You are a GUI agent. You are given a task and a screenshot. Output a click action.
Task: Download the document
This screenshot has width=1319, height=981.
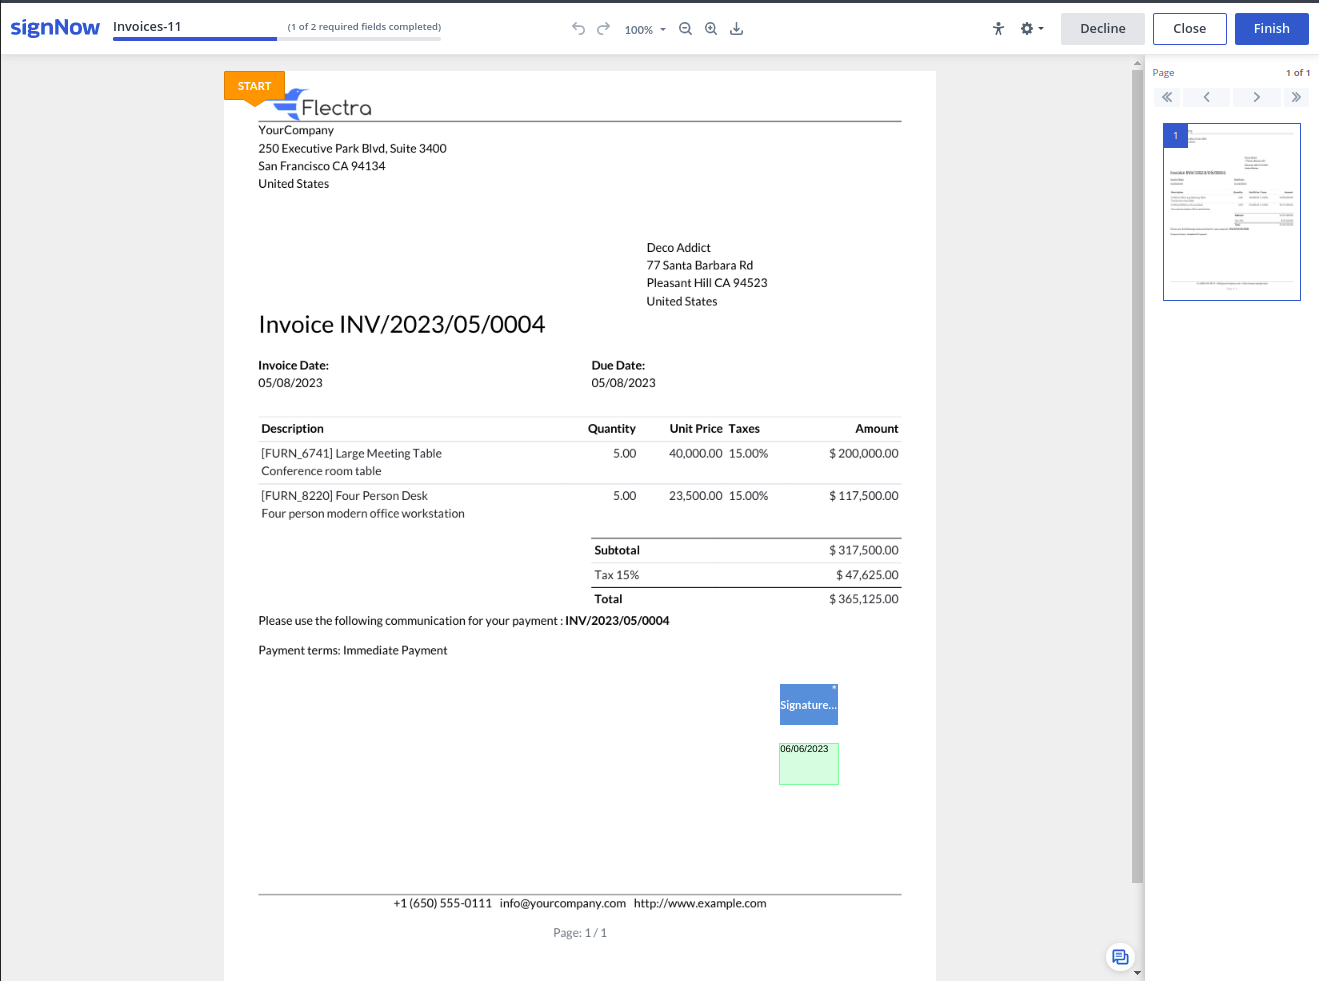click(736, 29)
